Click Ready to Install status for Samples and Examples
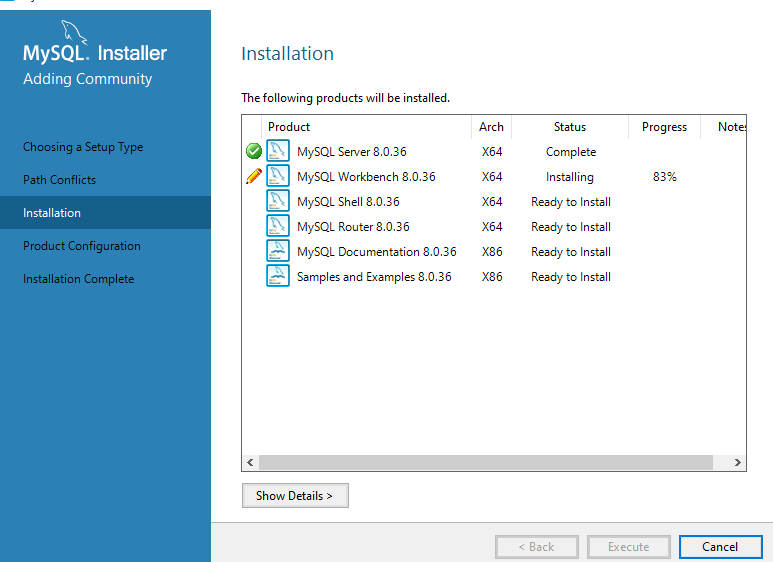The width and height of the screenshot is (773, 562). tap(571, 277)
